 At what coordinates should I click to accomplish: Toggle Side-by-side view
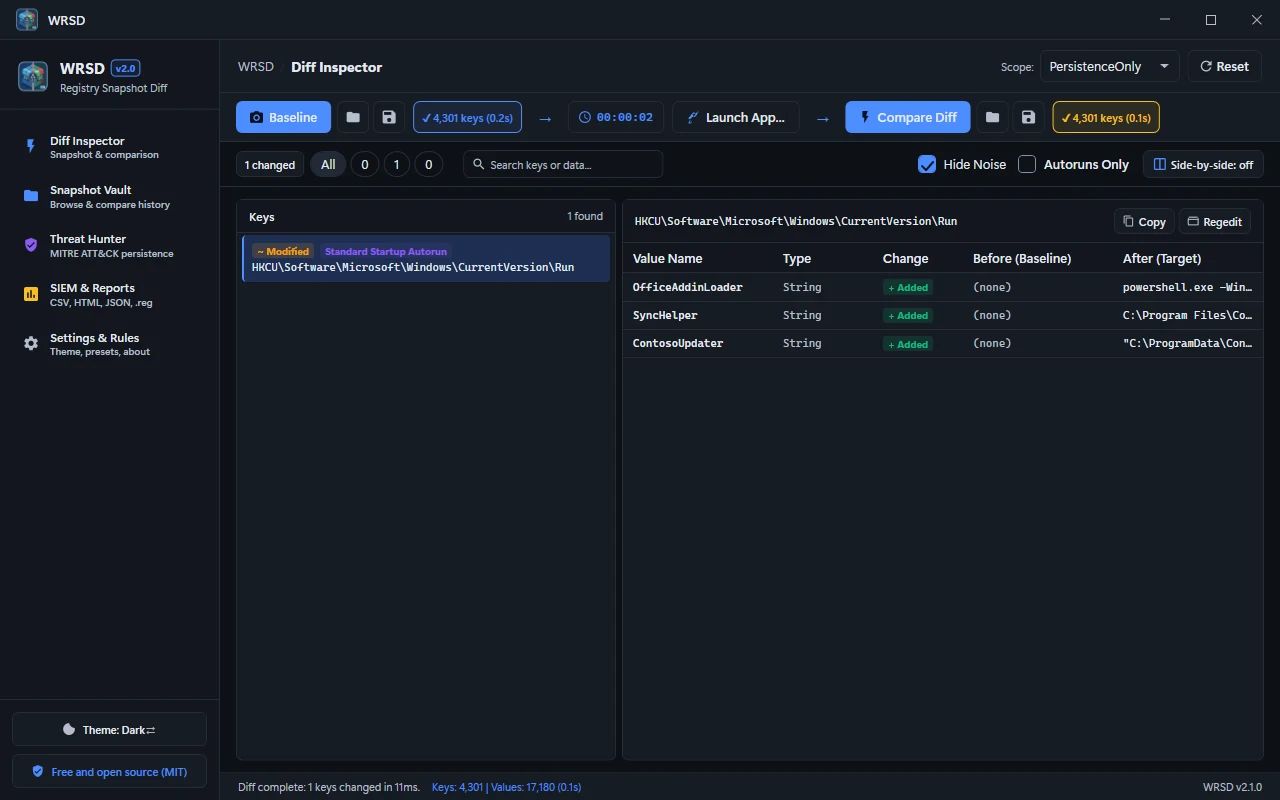[x=1203, y=164]
